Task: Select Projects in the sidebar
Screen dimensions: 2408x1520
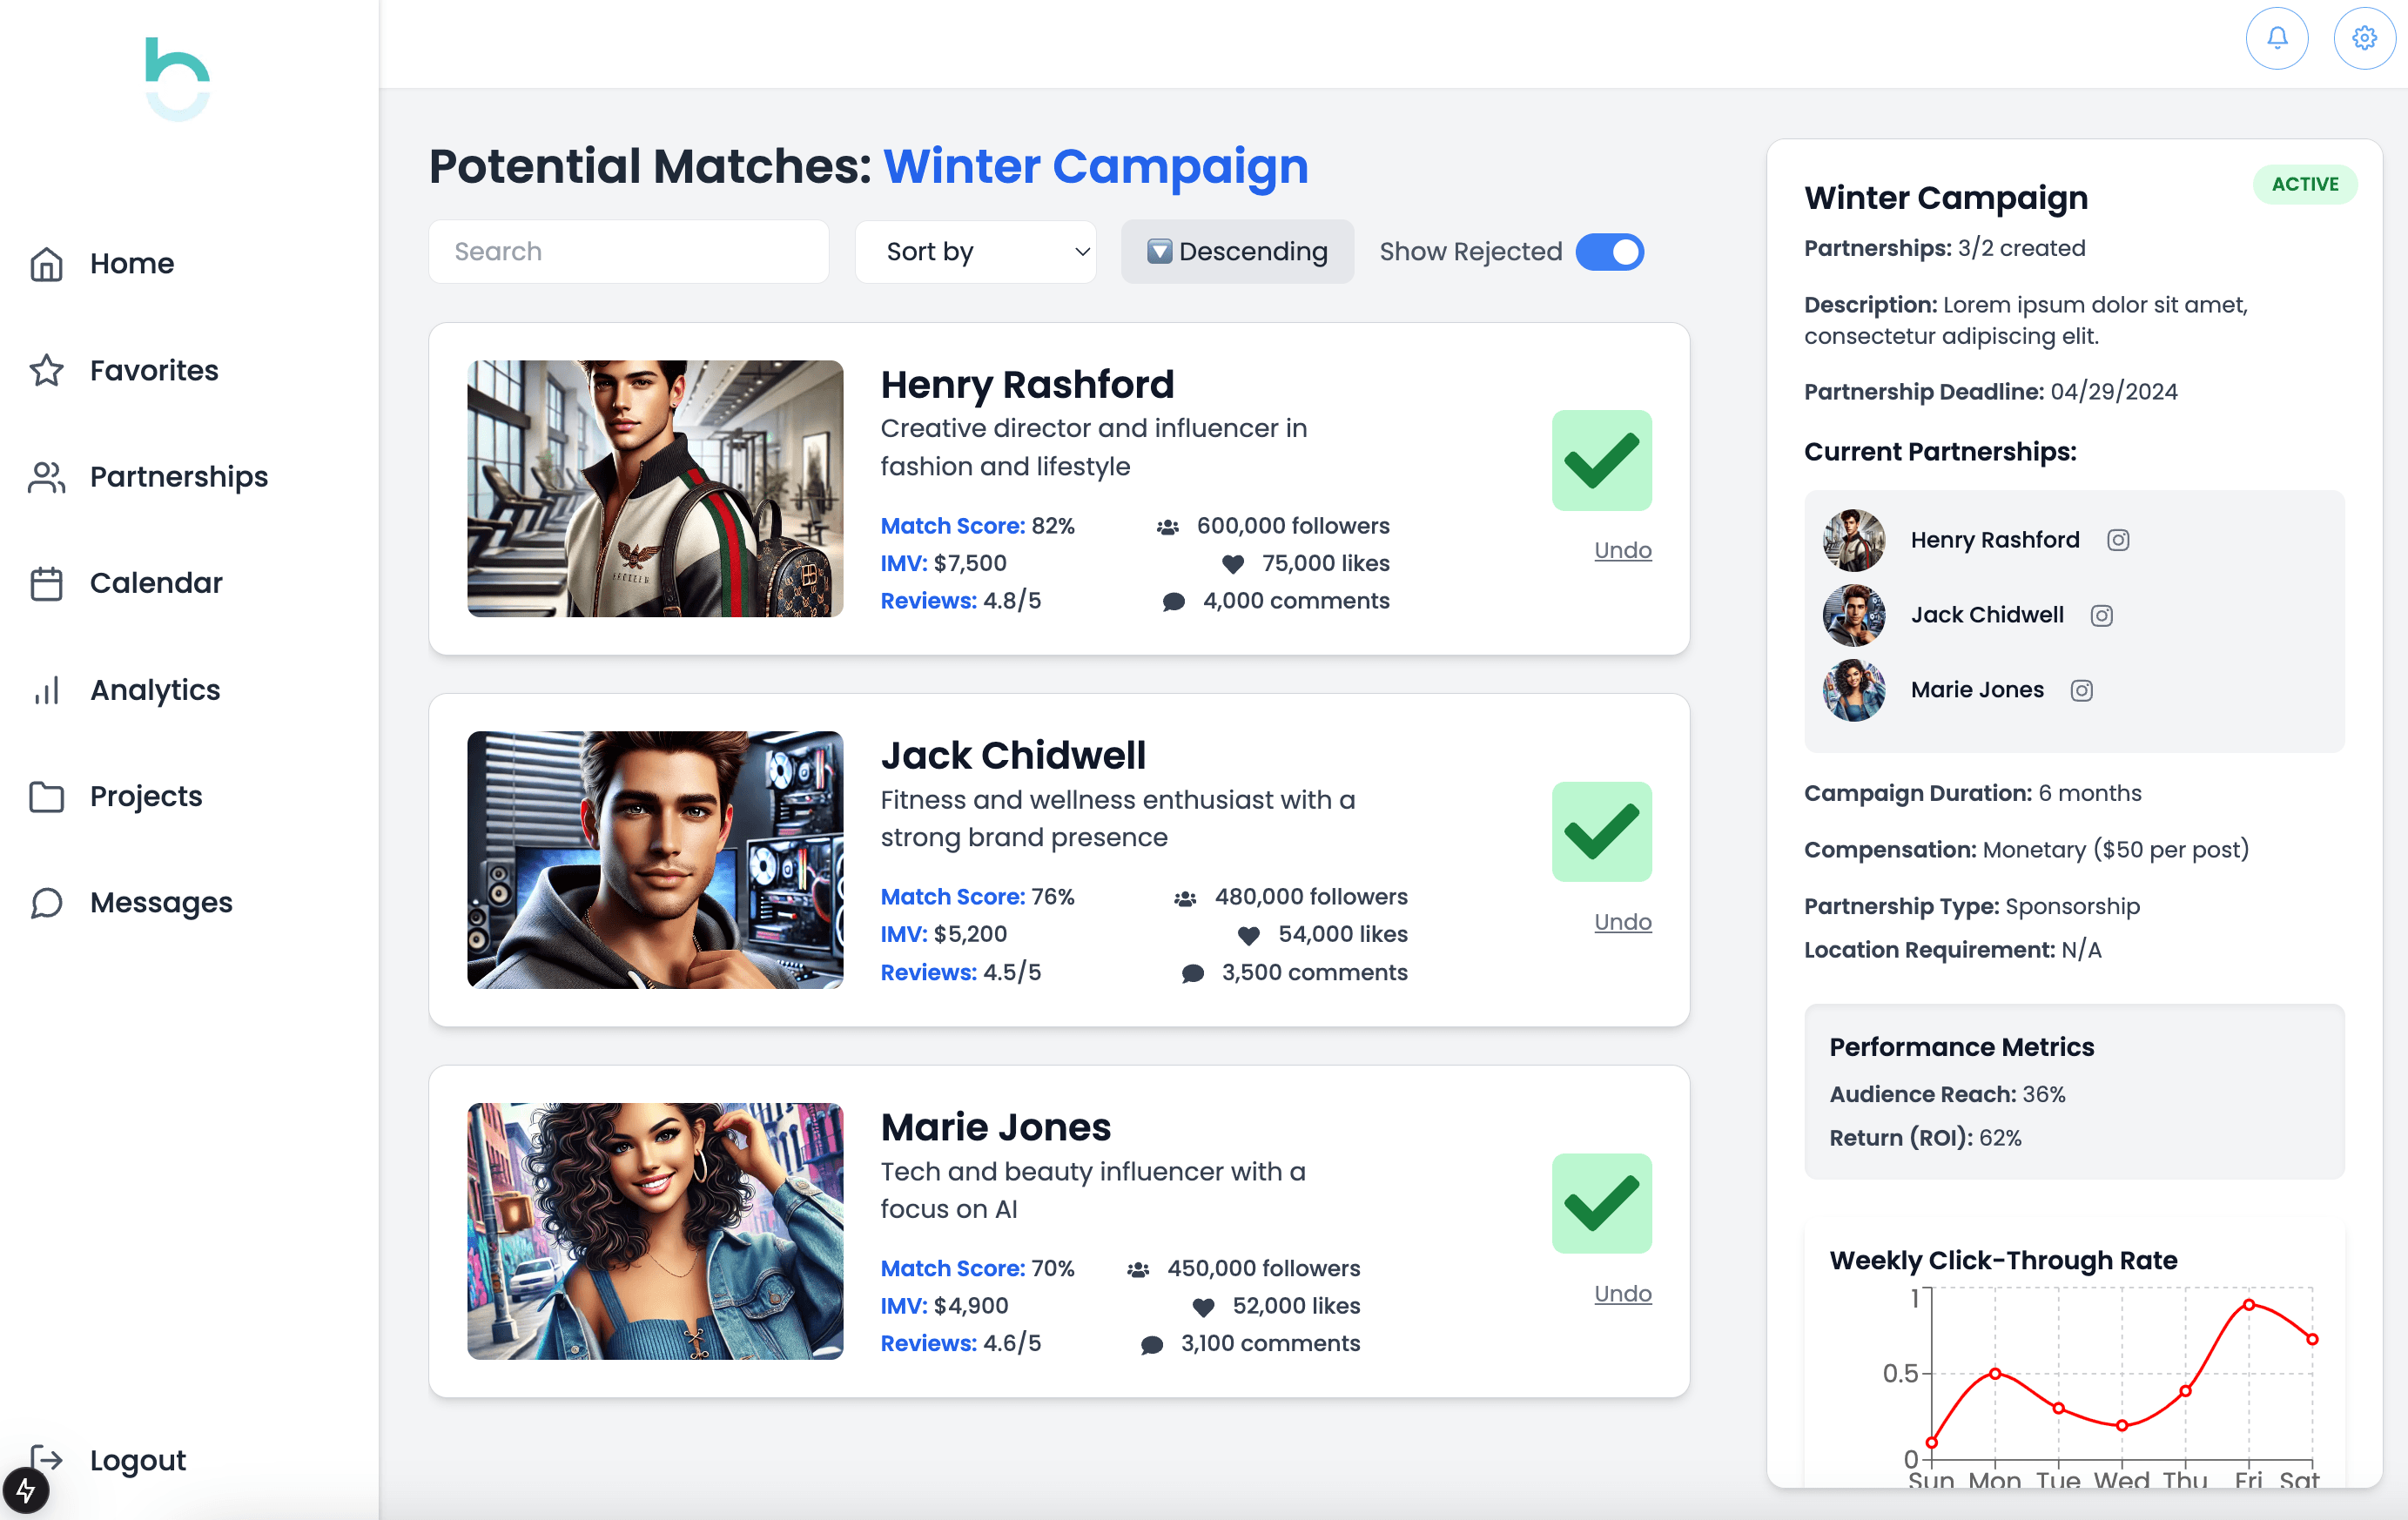Action: (46, 796)
